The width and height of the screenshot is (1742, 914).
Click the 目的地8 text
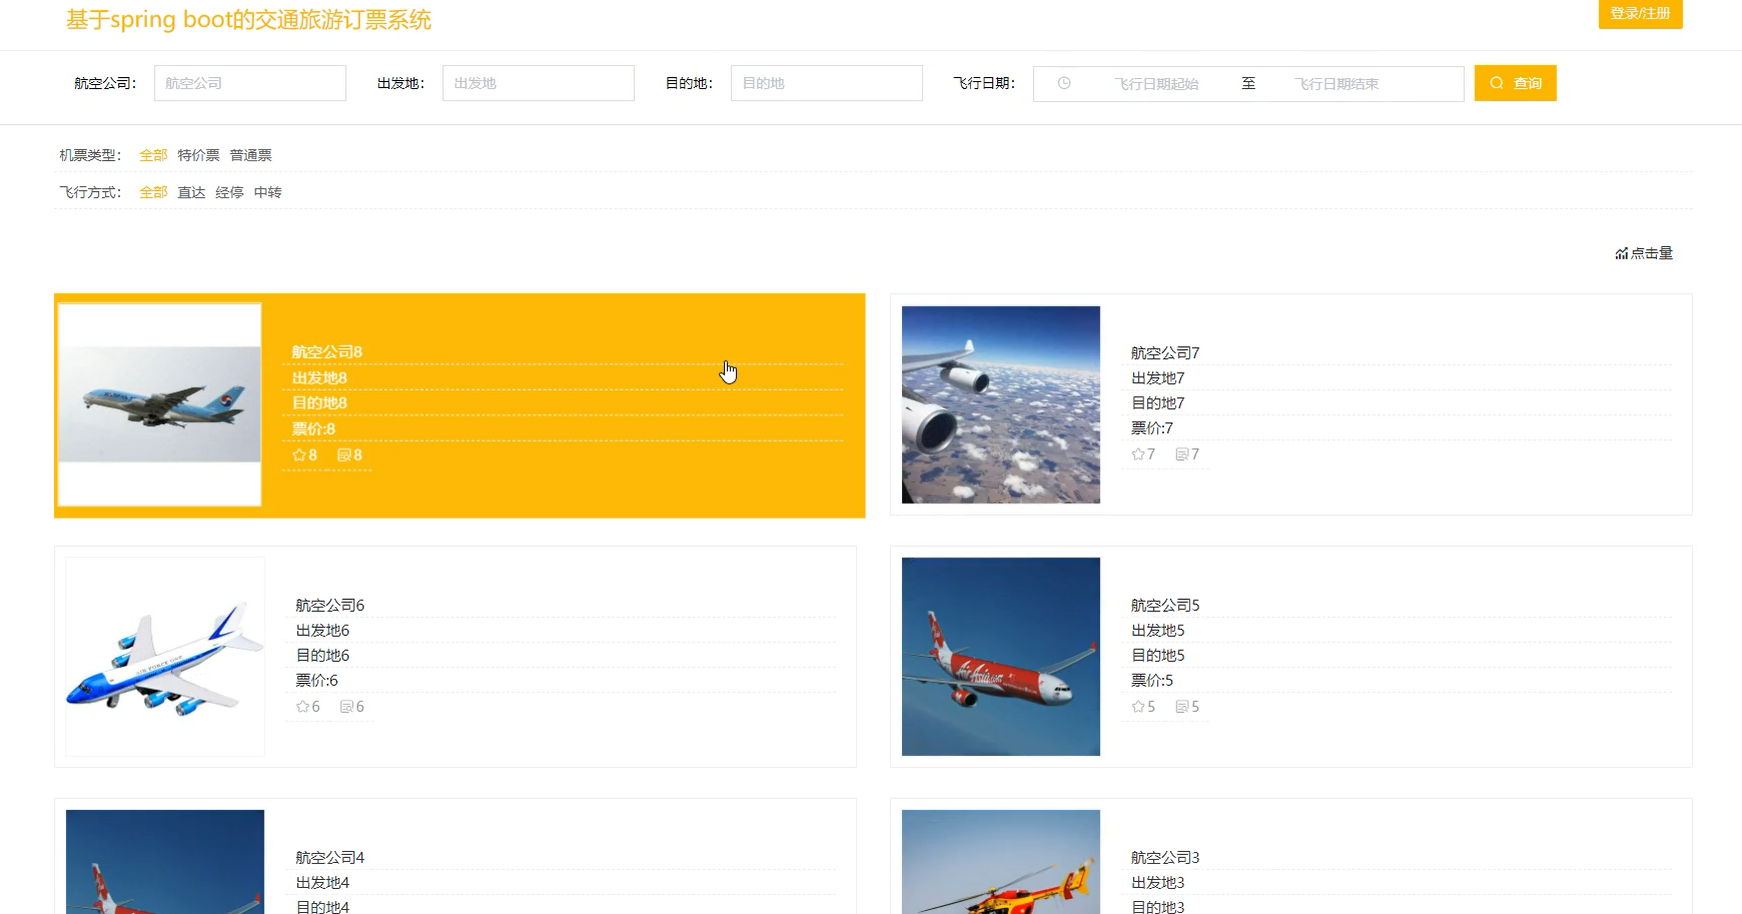[319, 403]
